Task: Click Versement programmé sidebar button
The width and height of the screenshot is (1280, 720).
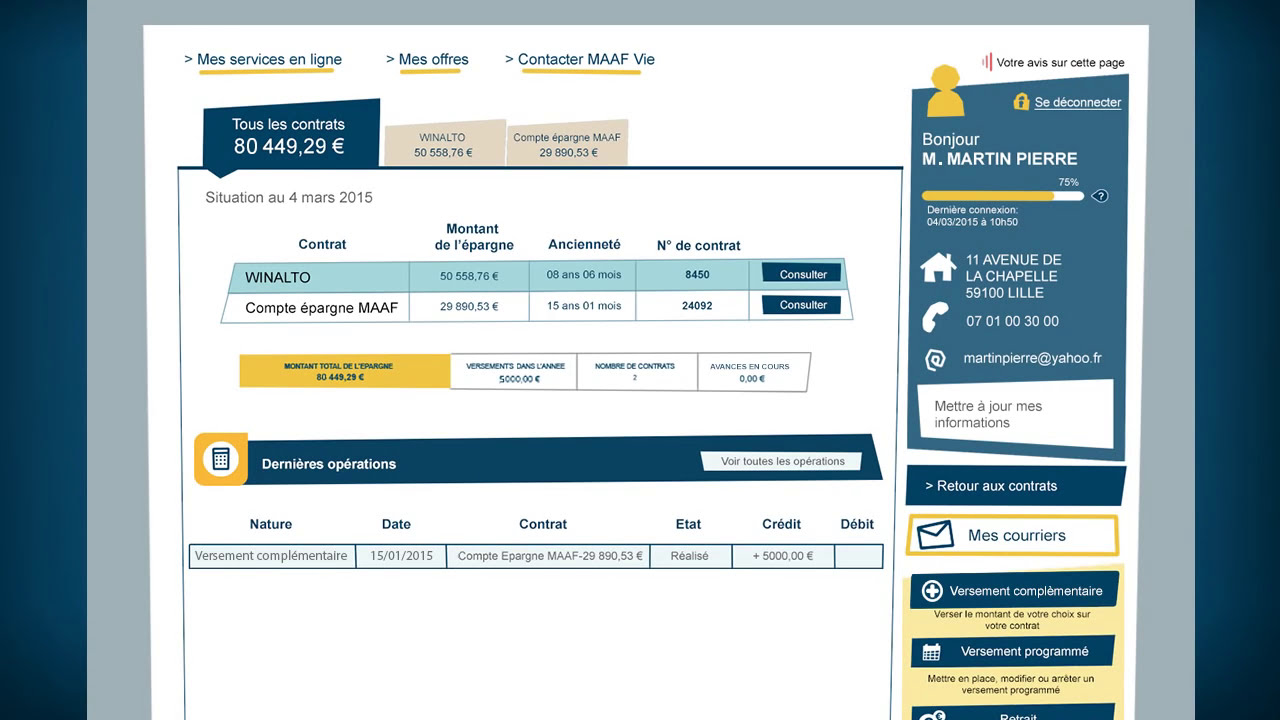Action: tap(1013, 652)
